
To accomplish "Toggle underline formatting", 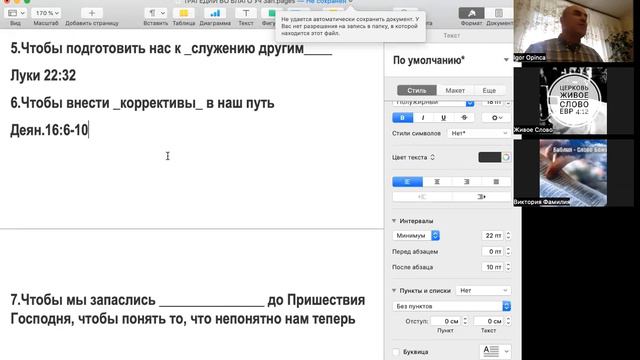I will 443,118.
